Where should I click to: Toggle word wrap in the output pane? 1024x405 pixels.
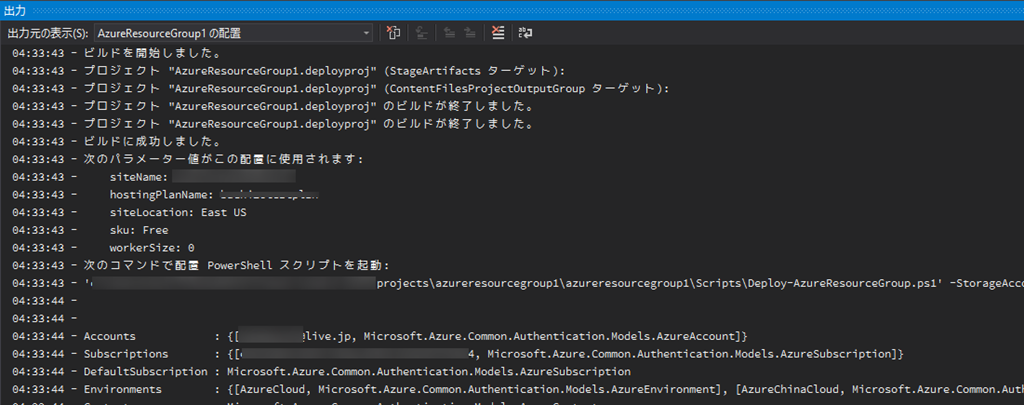(525, 33)
